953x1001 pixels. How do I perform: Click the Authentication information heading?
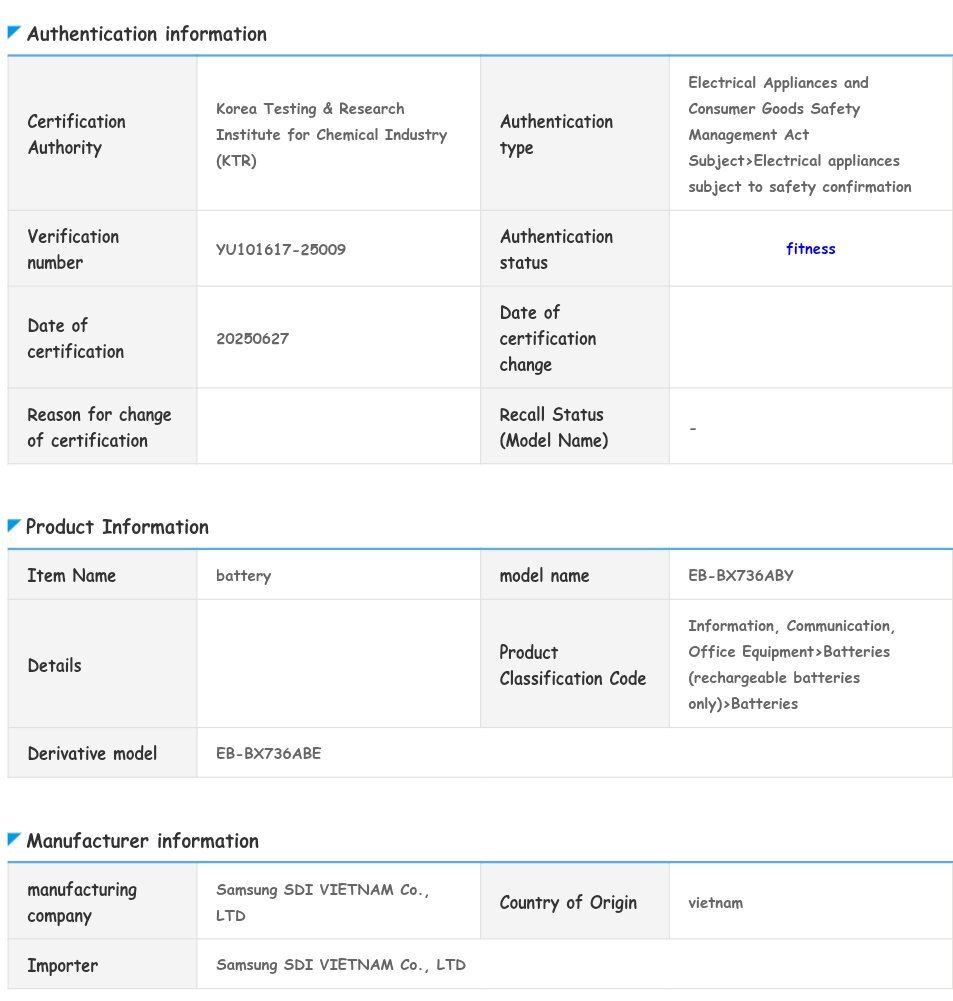click(147, 34)
